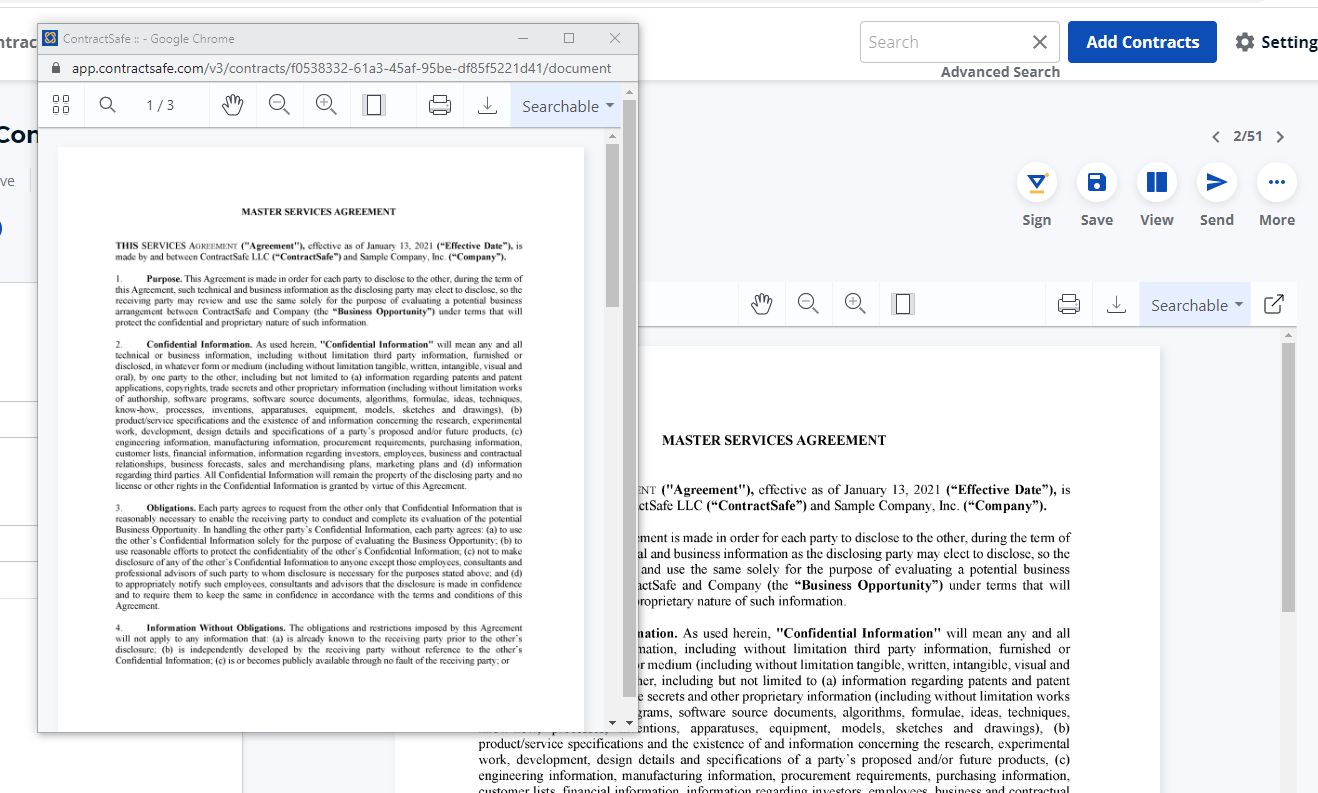The width and height of the screenshot is (1318, 793).
Task: Open Settings with gear icon
Action: point(1245,42)
